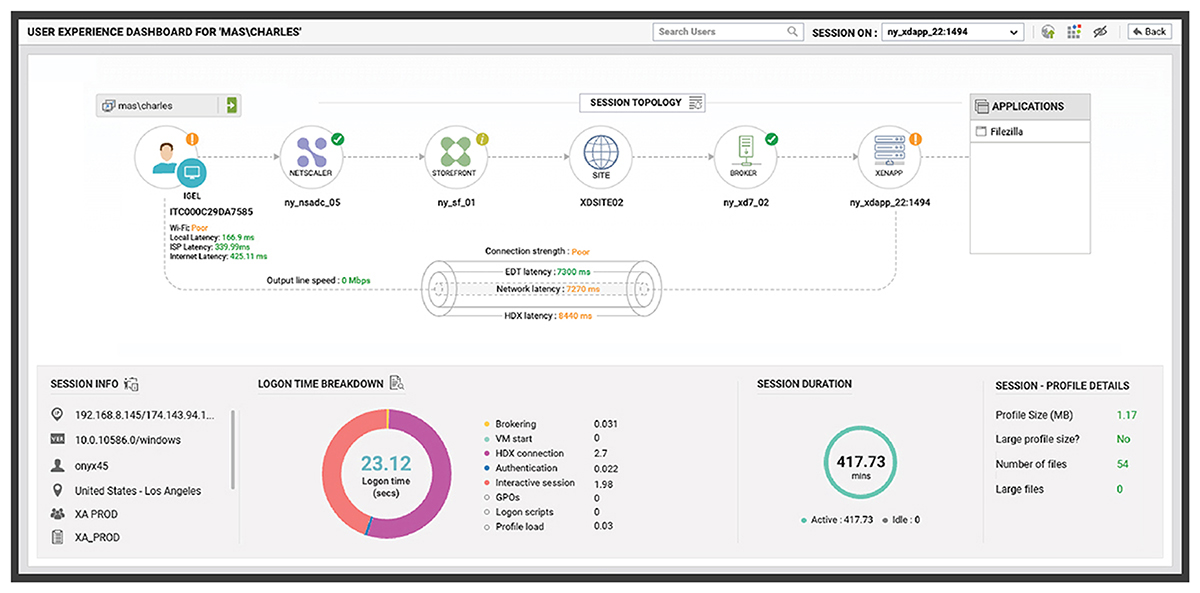The height and width of the screenshot is (593, 1200).
Task: Click the colored grid icon in header
Action: click(x=1074, y=32)
